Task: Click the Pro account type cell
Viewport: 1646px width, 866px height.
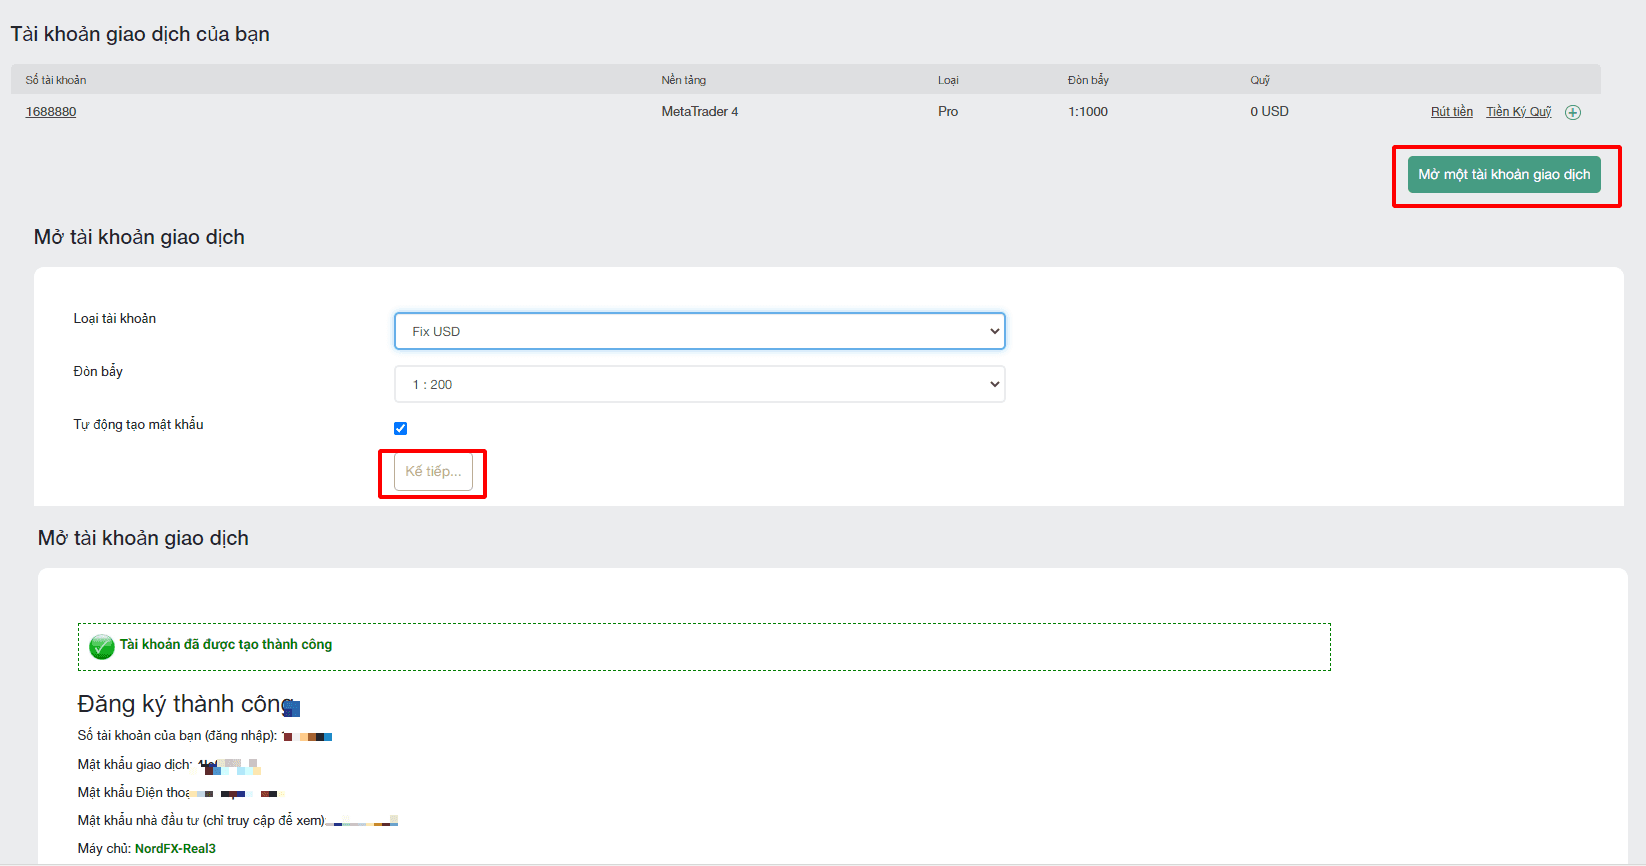Action: pyautogui.click(x=948, y=112)
